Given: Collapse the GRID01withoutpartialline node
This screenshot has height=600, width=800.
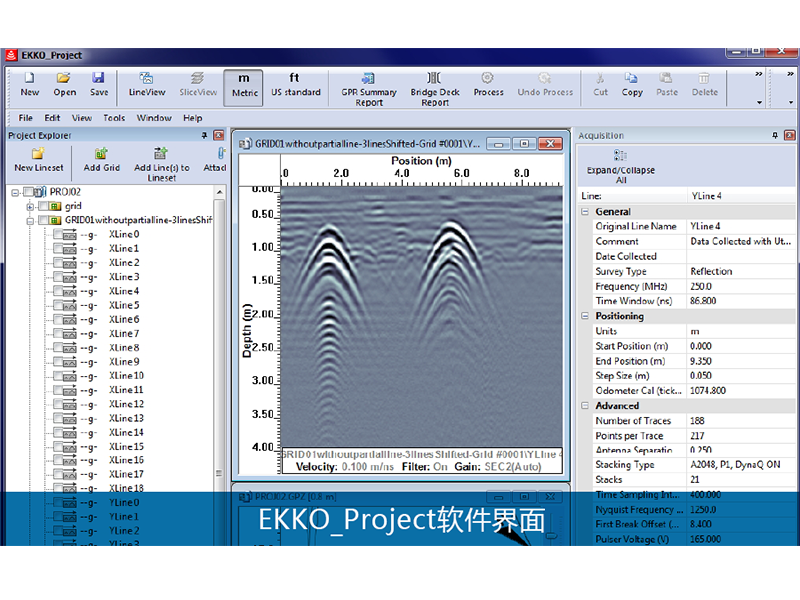Looking at the screenshot, I should 30,221.
